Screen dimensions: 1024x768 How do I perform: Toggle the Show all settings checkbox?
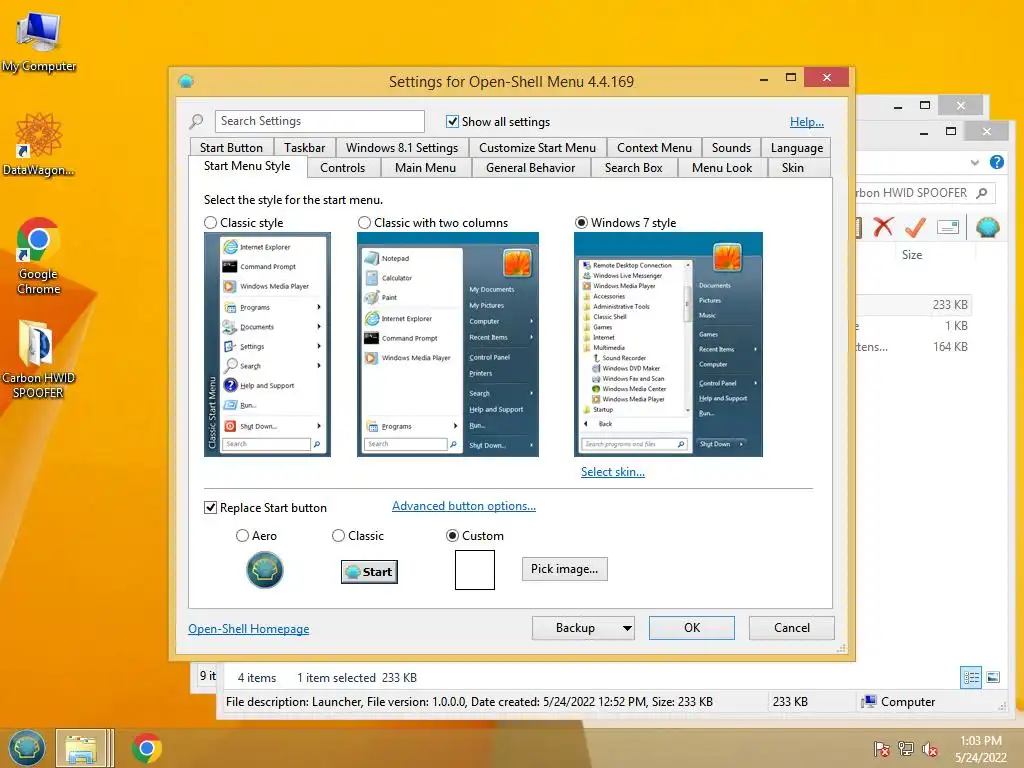452,121
